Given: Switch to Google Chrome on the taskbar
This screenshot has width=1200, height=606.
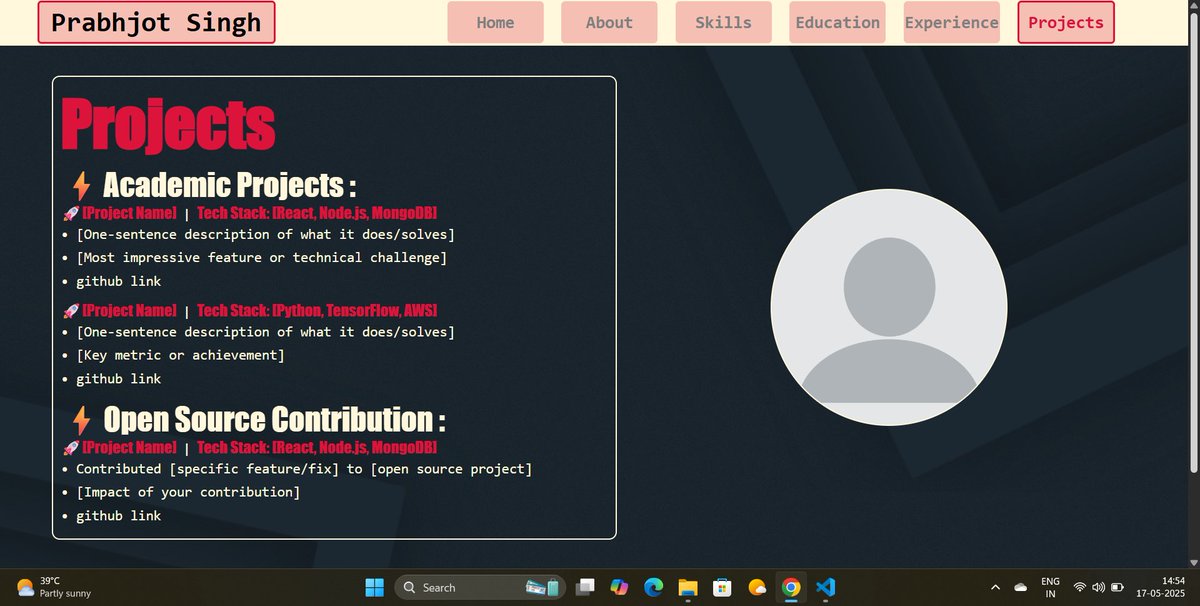Looking at the screenshot, I should click(x=790, y=587).
